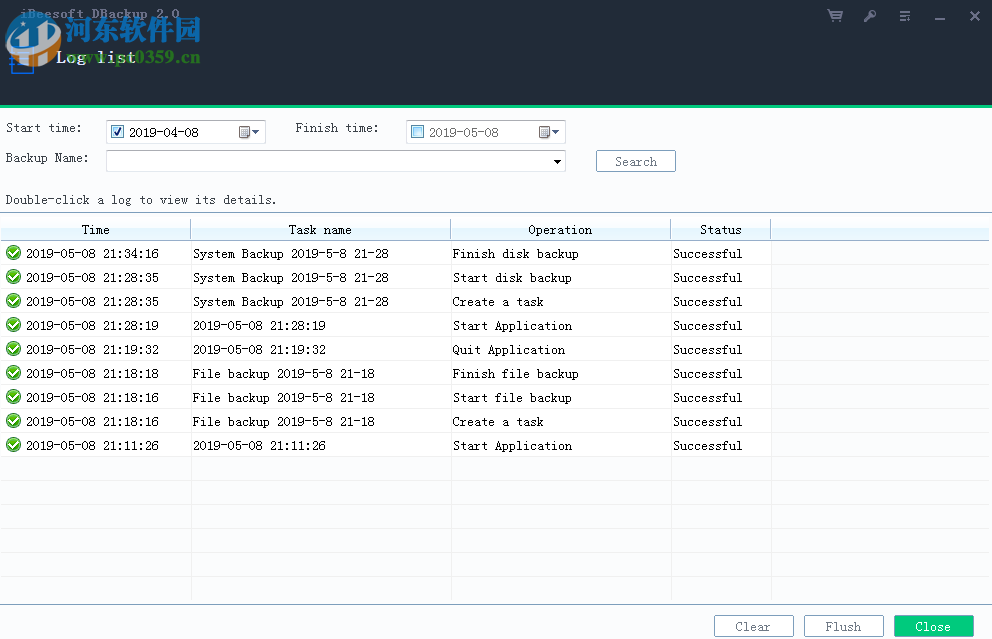This screenshot has width=992, height=639.
Task: Expand the Start time date dropdown arrow
Action: coord(255,131)
